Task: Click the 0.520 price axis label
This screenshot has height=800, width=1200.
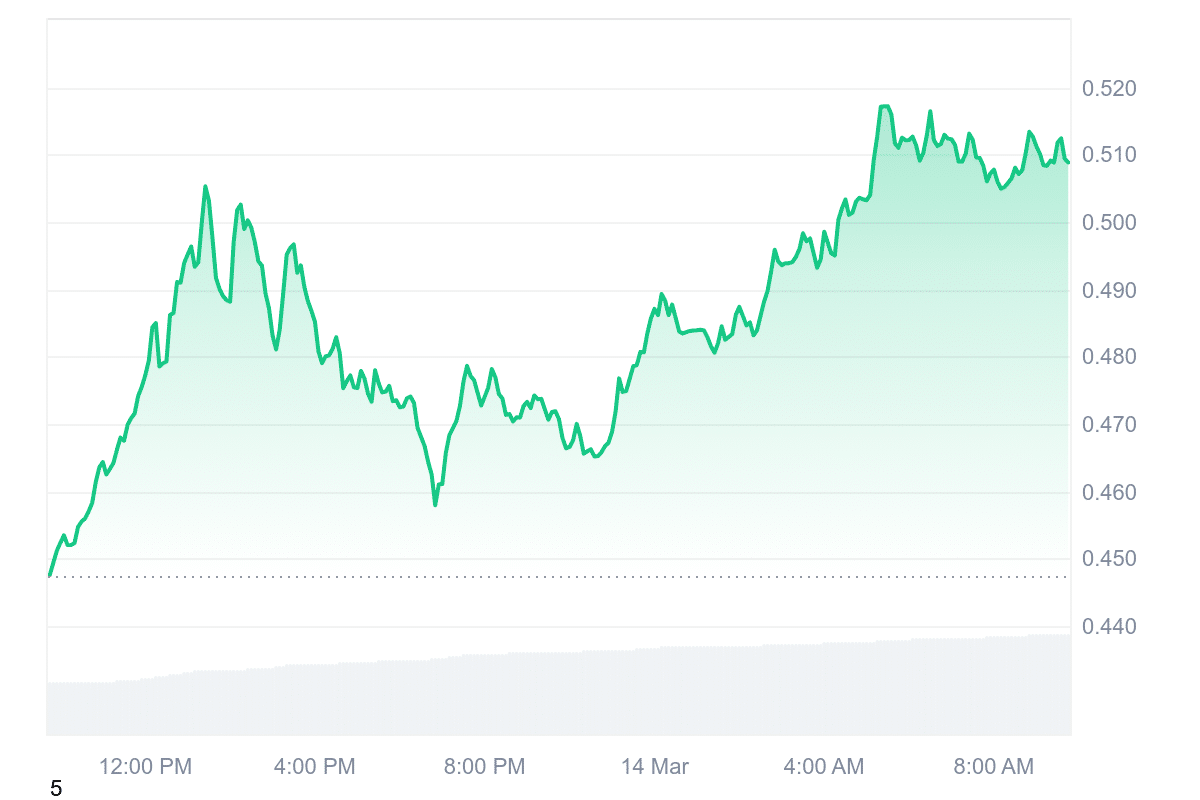Action: (1110, 90)
